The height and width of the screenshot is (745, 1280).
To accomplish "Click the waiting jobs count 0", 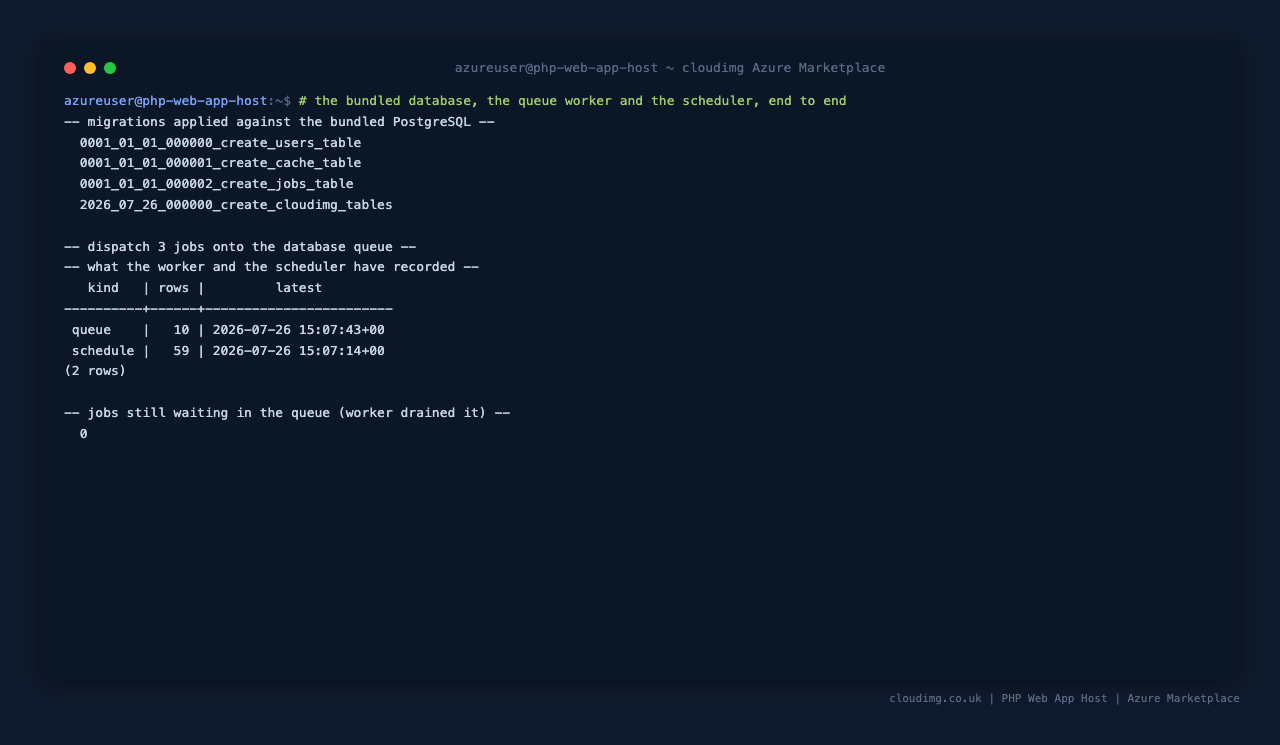I will (x=84, y=434).
